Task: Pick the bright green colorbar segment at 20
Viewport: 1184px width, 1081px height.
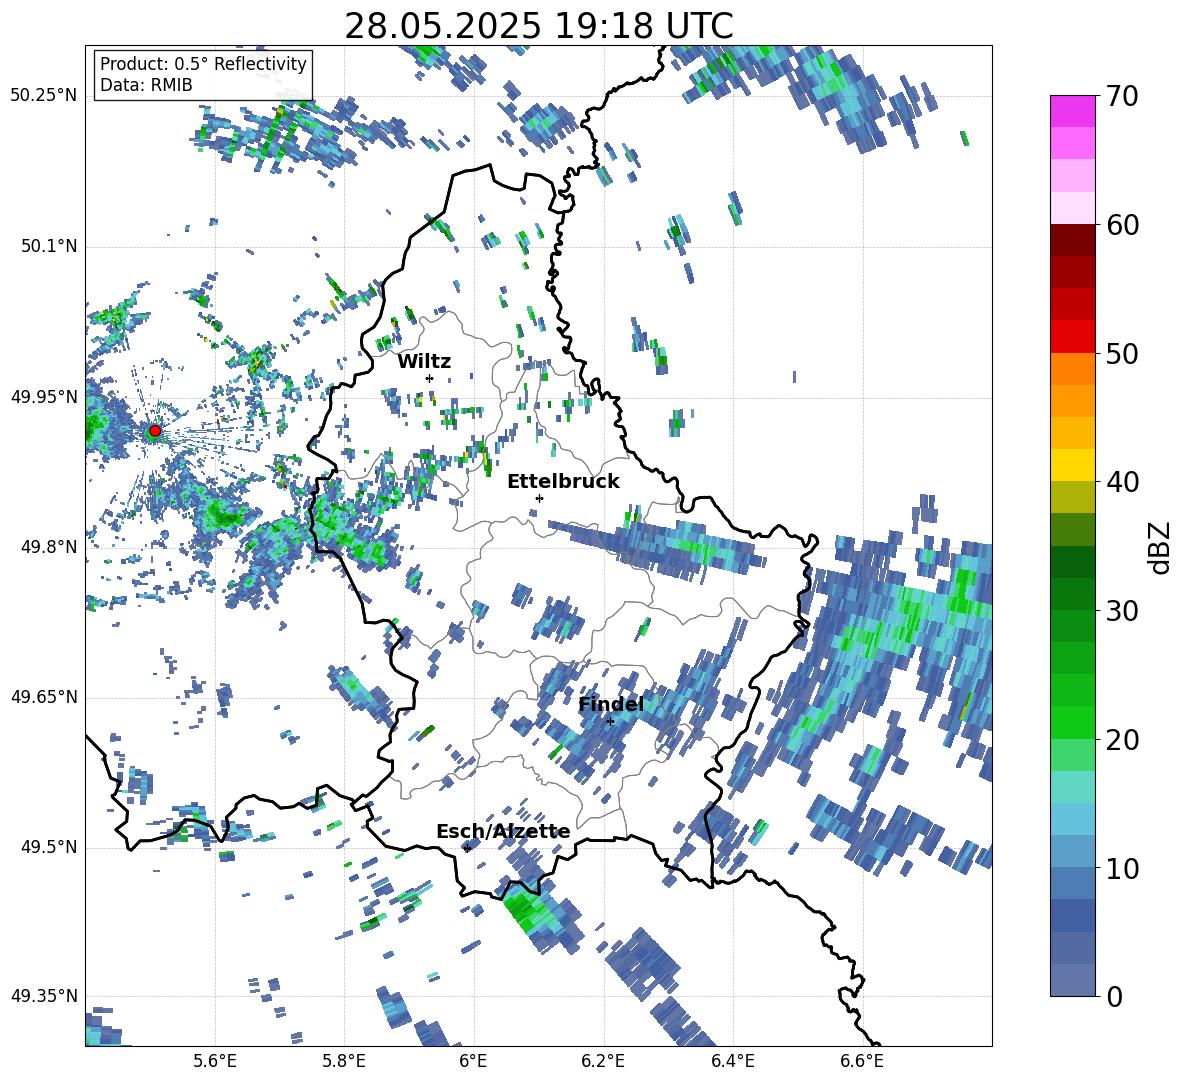Action: coord(1072,722)
